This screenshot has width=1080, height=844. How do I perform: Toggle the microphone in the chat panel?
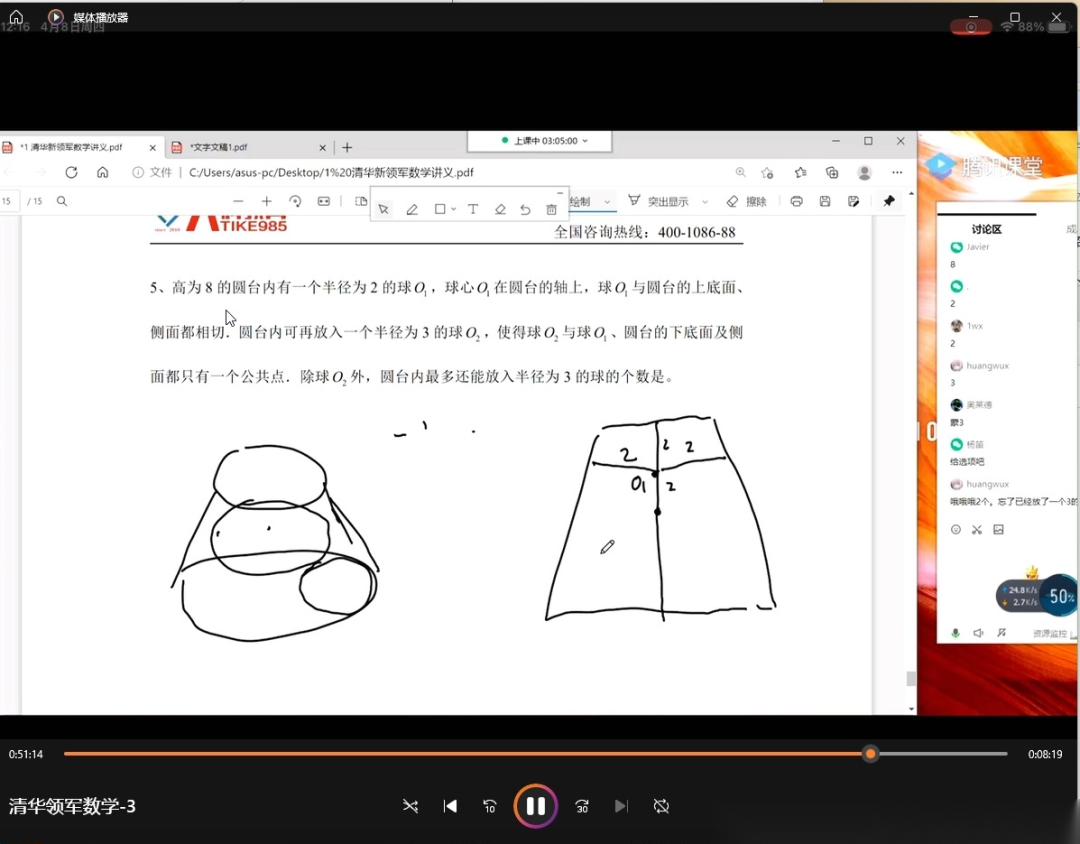(x=956, y=633)
